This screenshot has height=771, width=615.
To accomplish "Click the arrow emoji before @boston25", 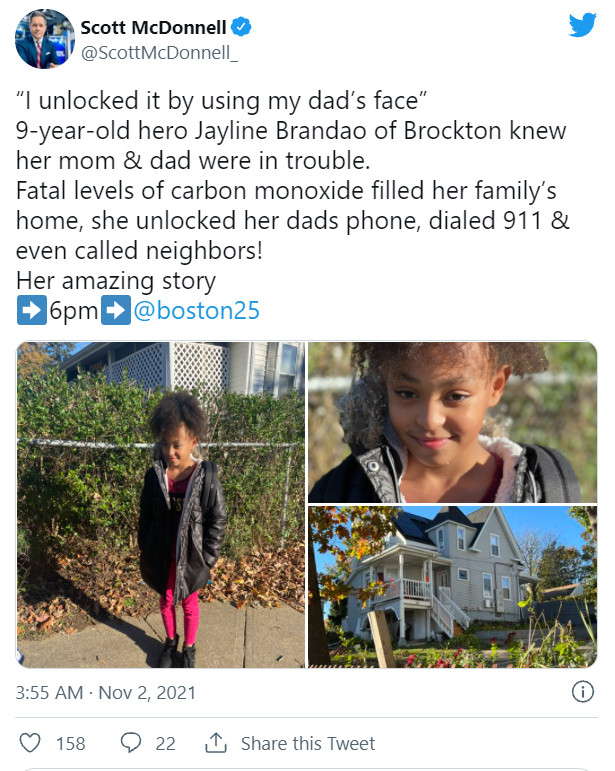I will (x=115, y=311).
